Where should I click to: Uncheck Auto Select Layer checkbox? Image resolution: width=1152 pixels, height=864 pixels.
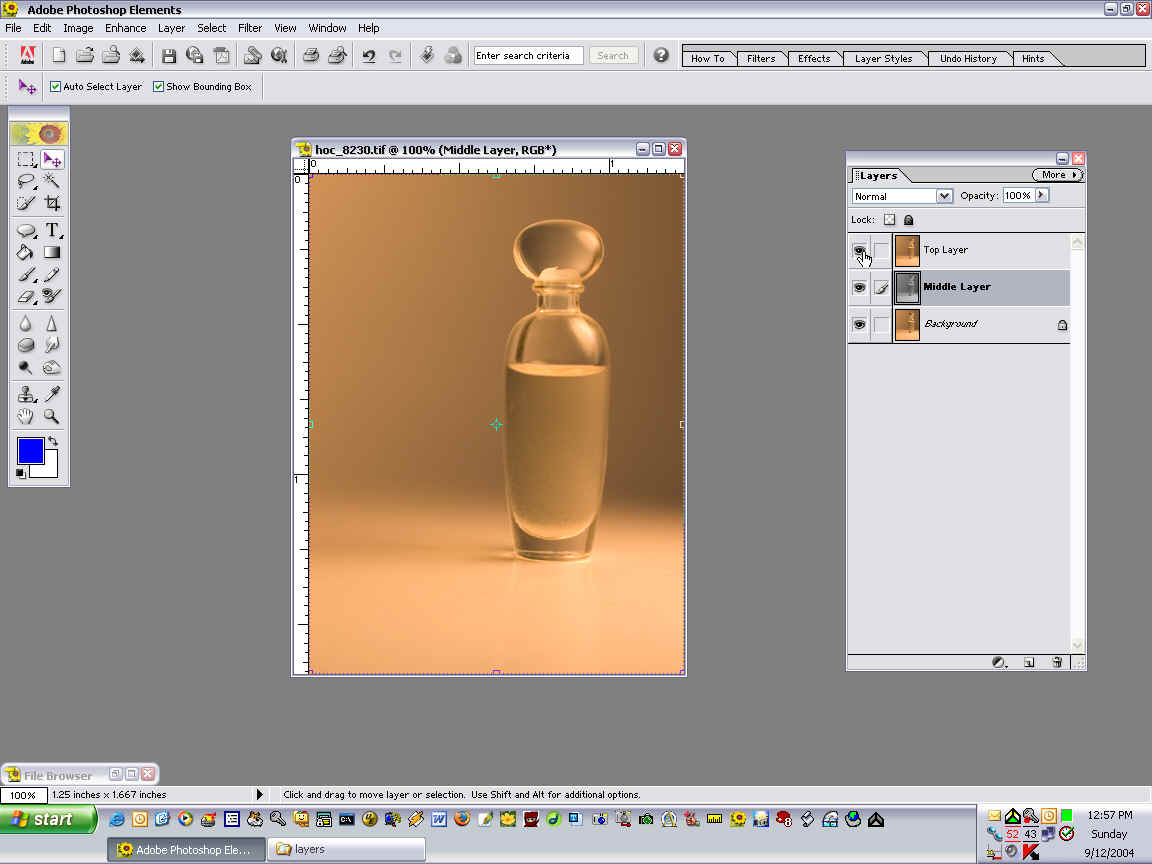[x=56, y=87]
